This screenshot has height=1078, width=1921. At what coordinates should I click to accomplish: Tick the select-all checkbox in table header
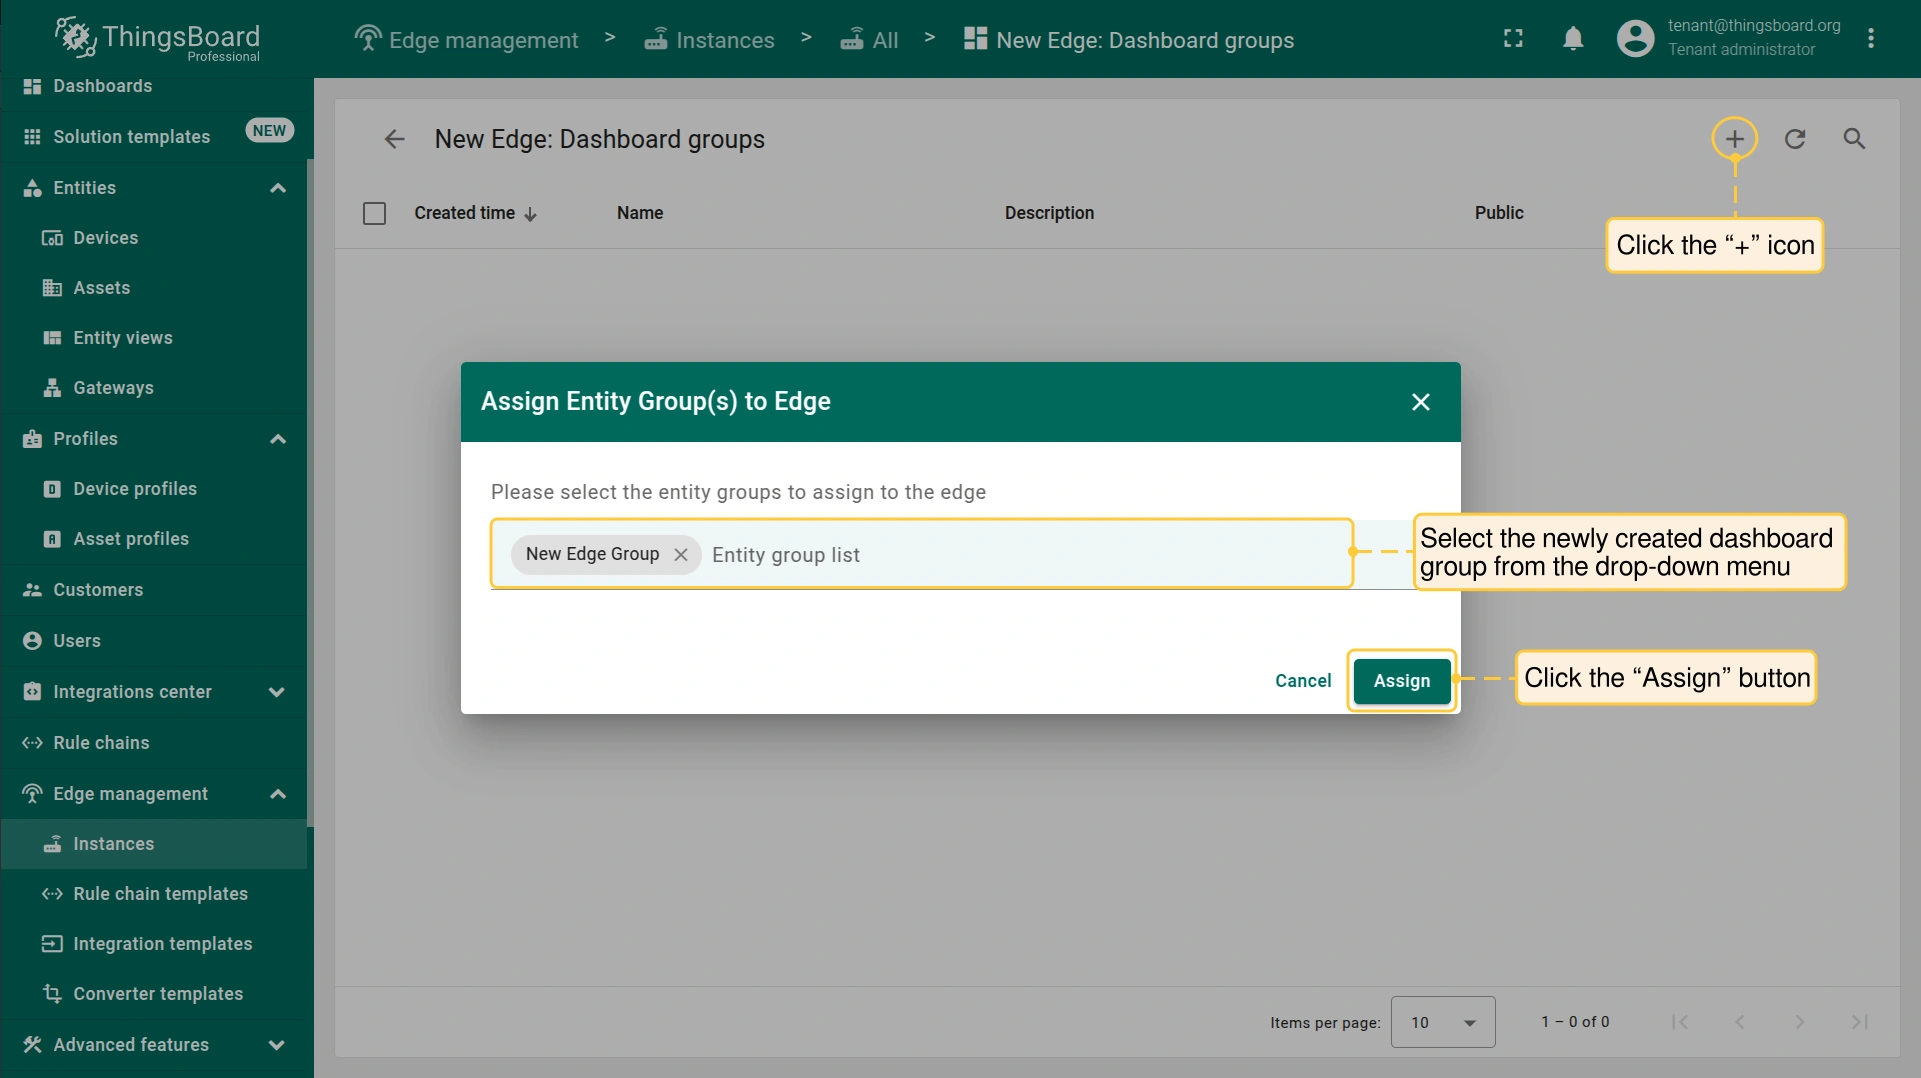[374, 213]
